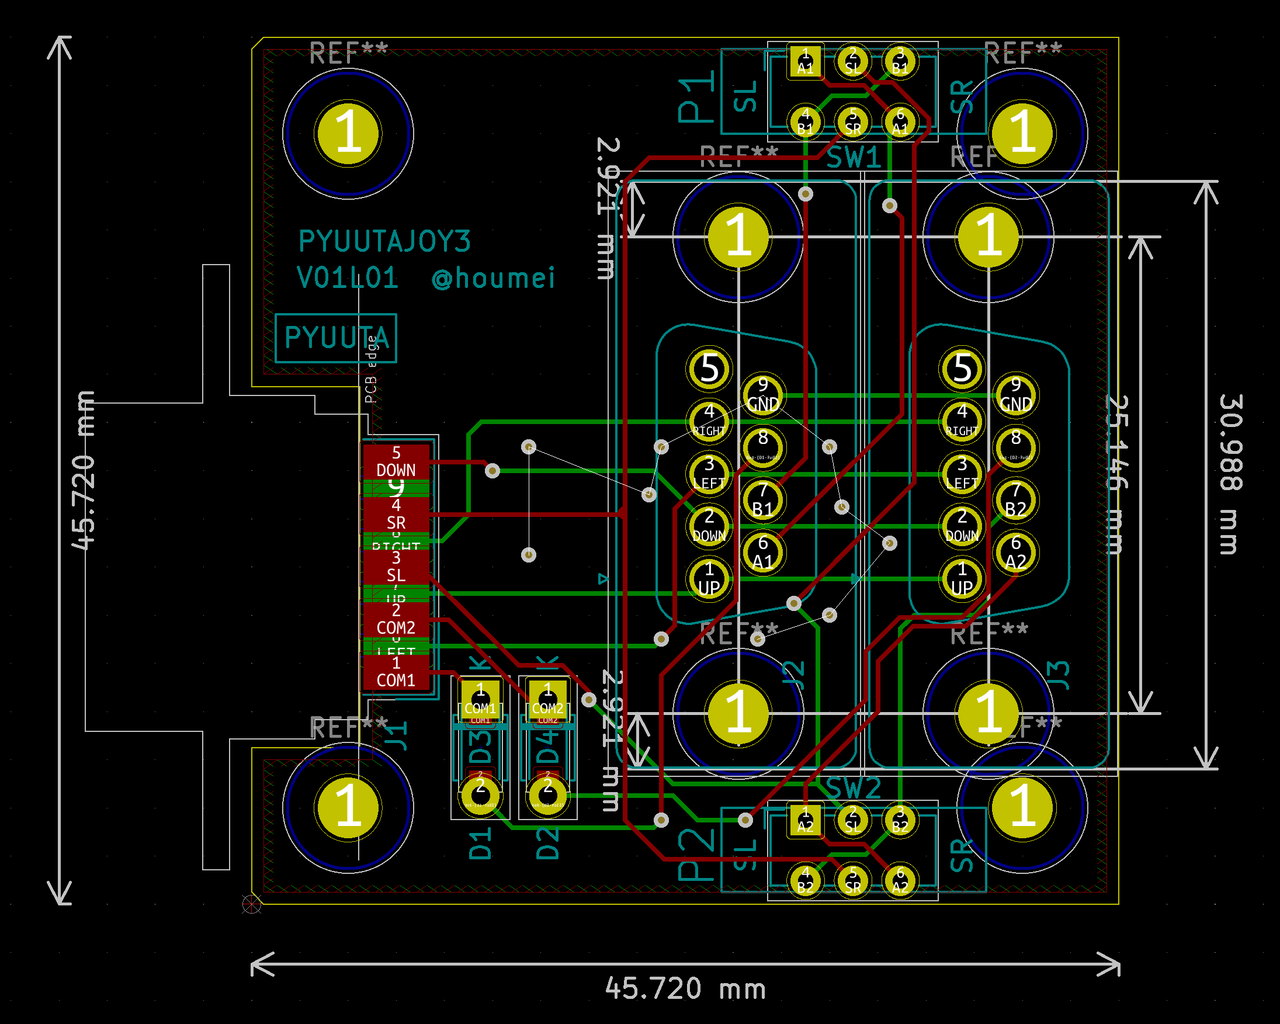Select pin 6 A2 on J3

pos(1016,552)
